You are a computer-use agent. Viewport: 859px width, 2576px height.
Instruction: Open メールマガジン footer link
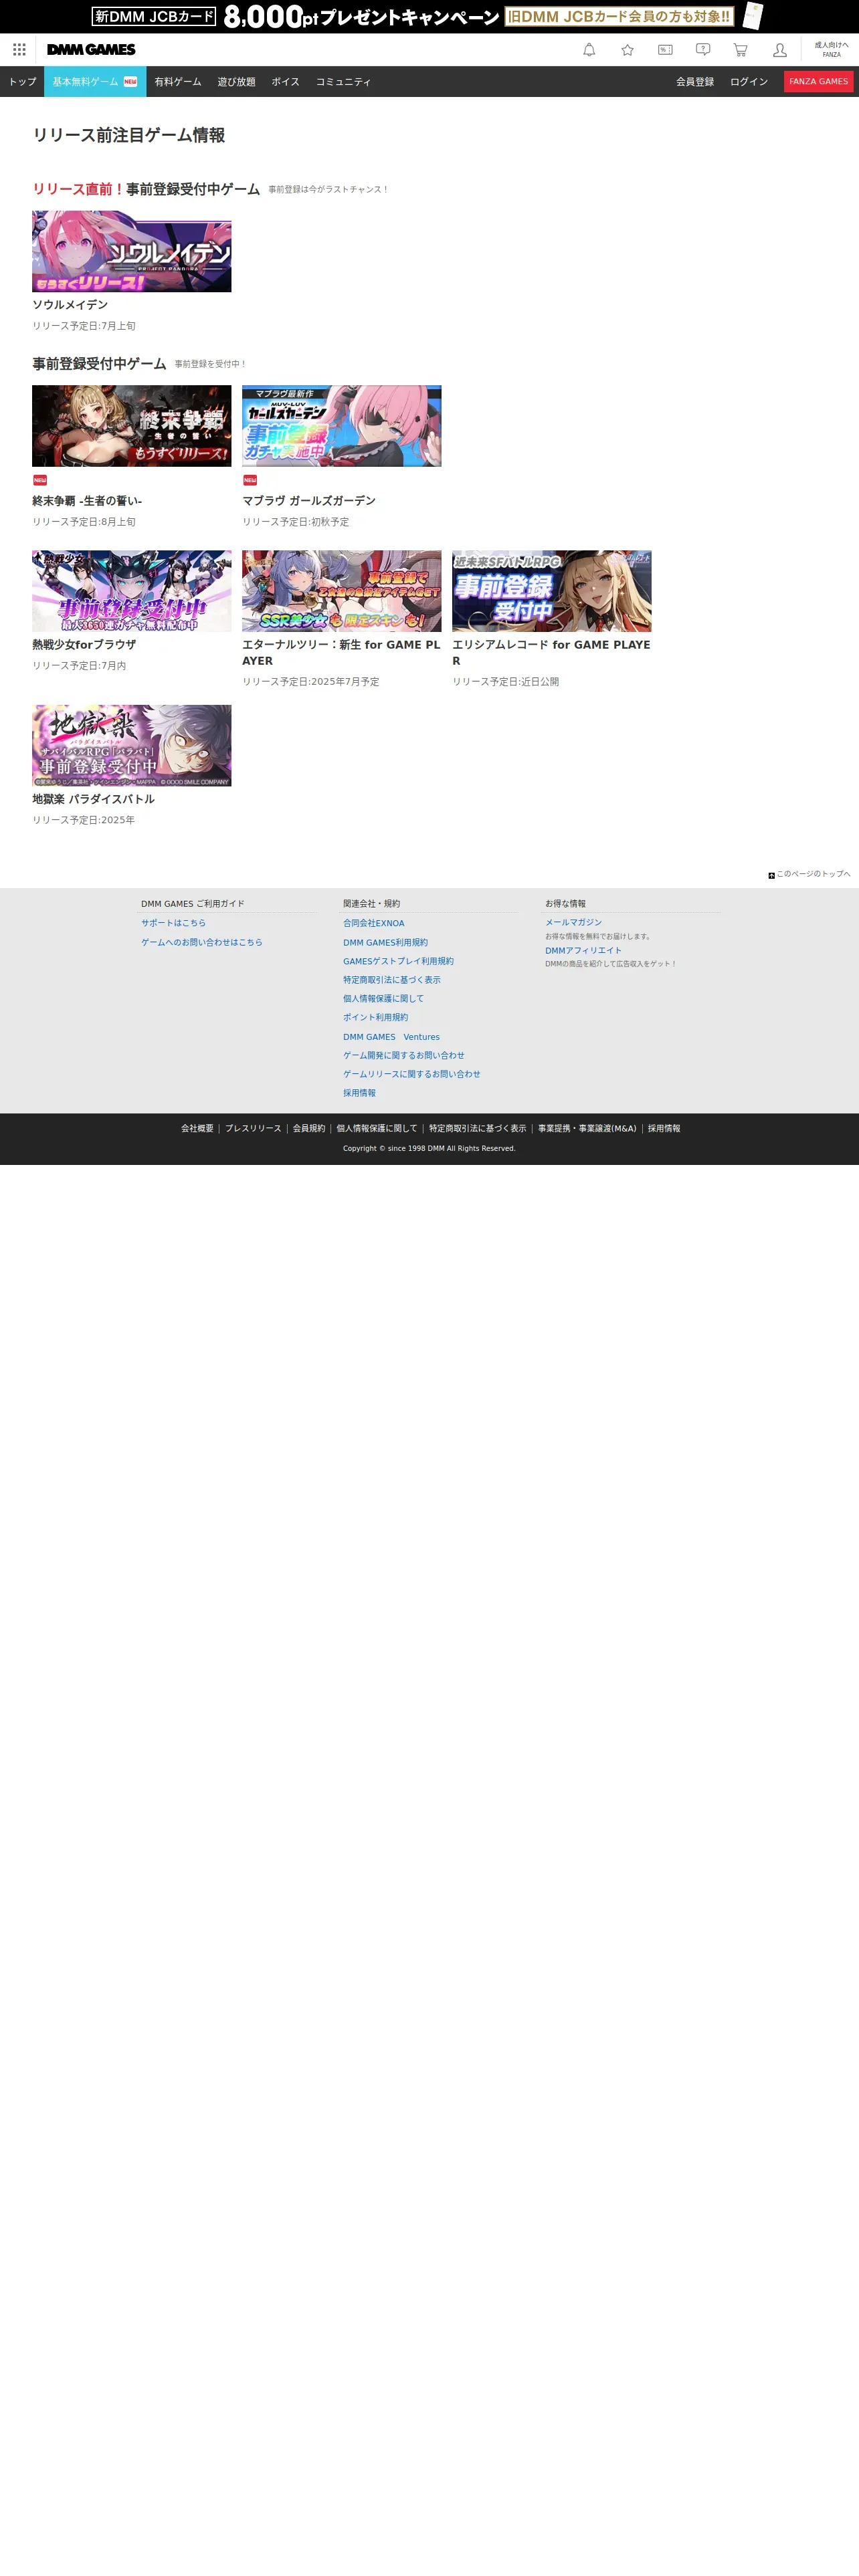(573, 922)
